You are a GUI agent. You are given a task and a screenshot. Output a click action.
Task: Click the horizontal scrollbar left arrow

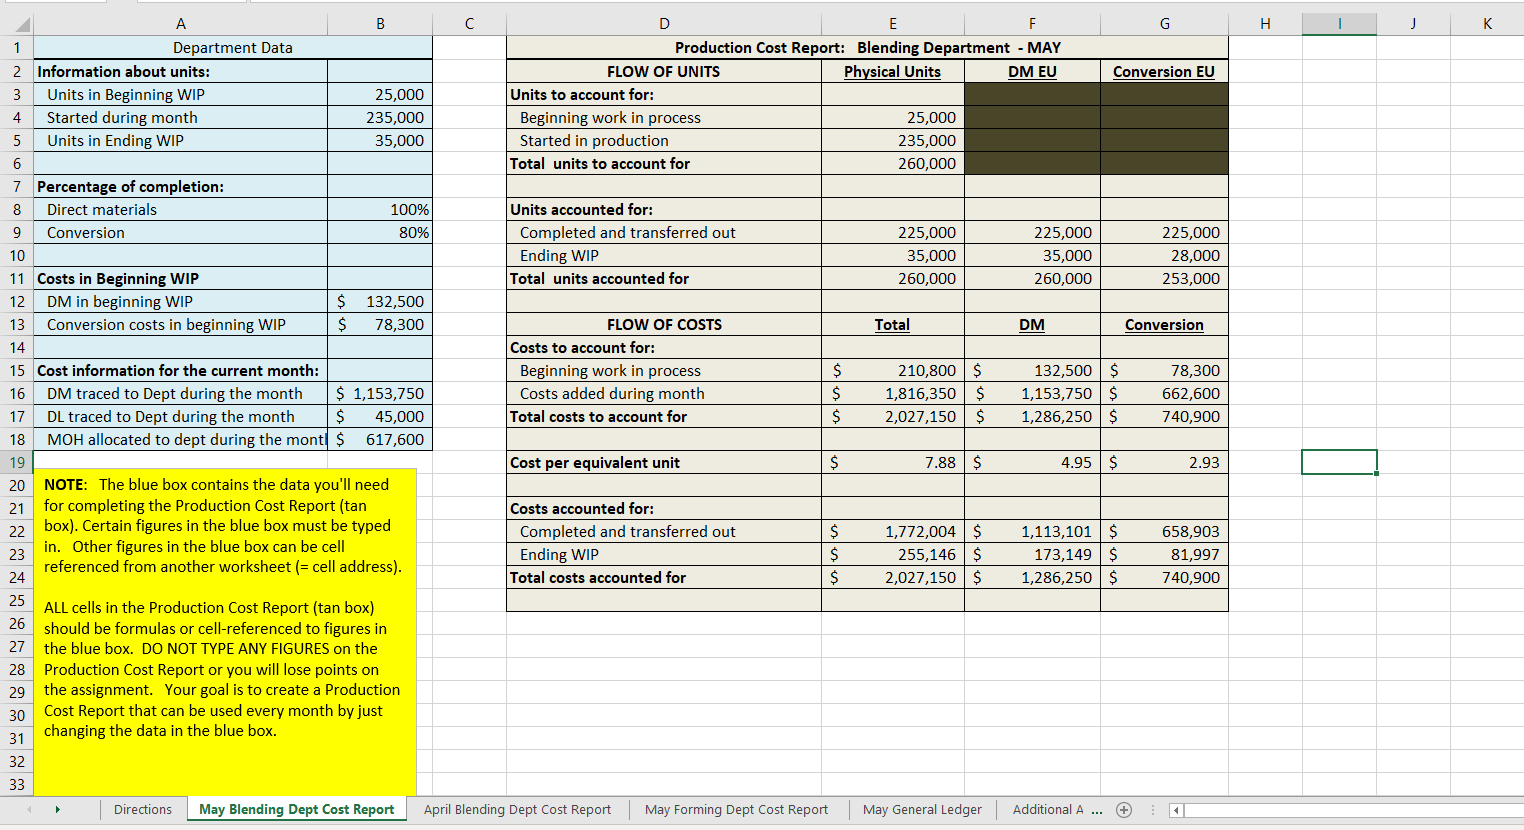[1176, 810]
